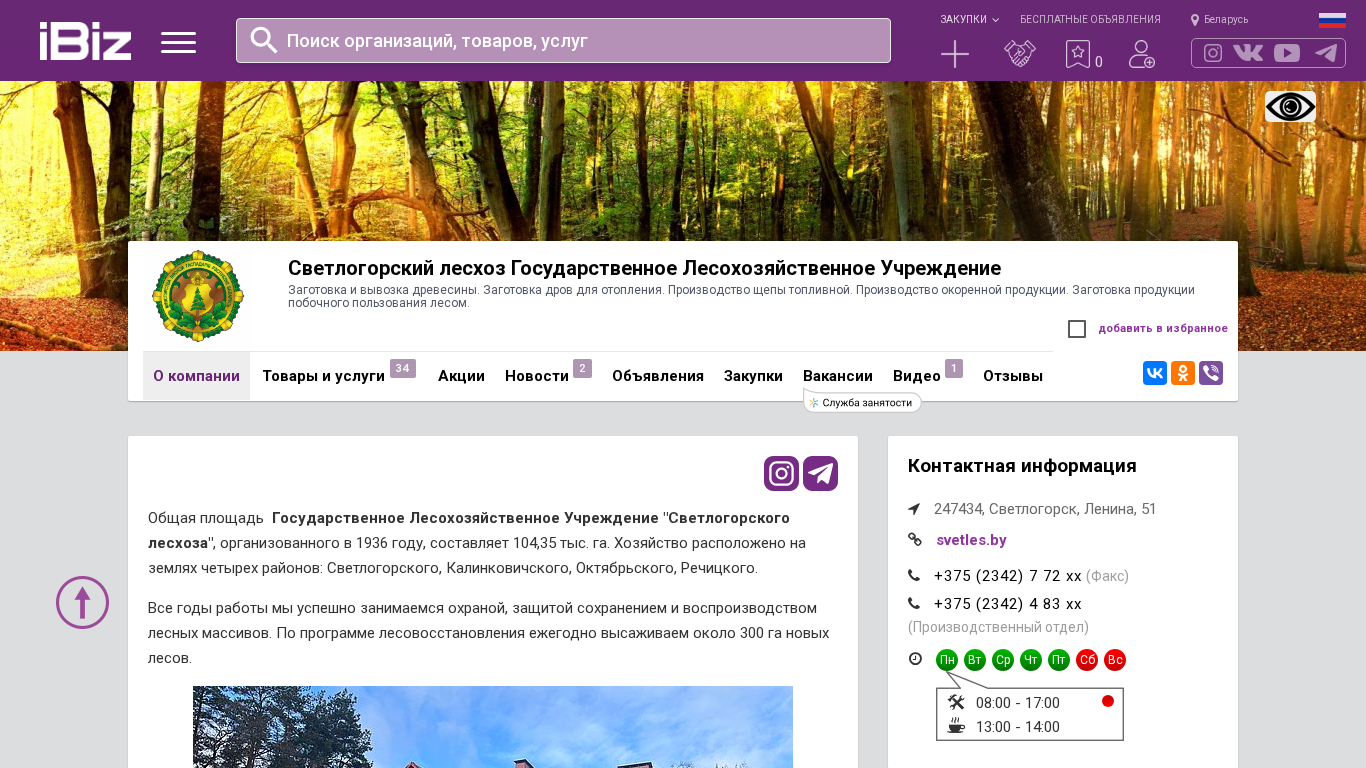1366x768 pixels.
Task: Share via Odnoklassniki icon
Action: click(x=1183, y=373)
